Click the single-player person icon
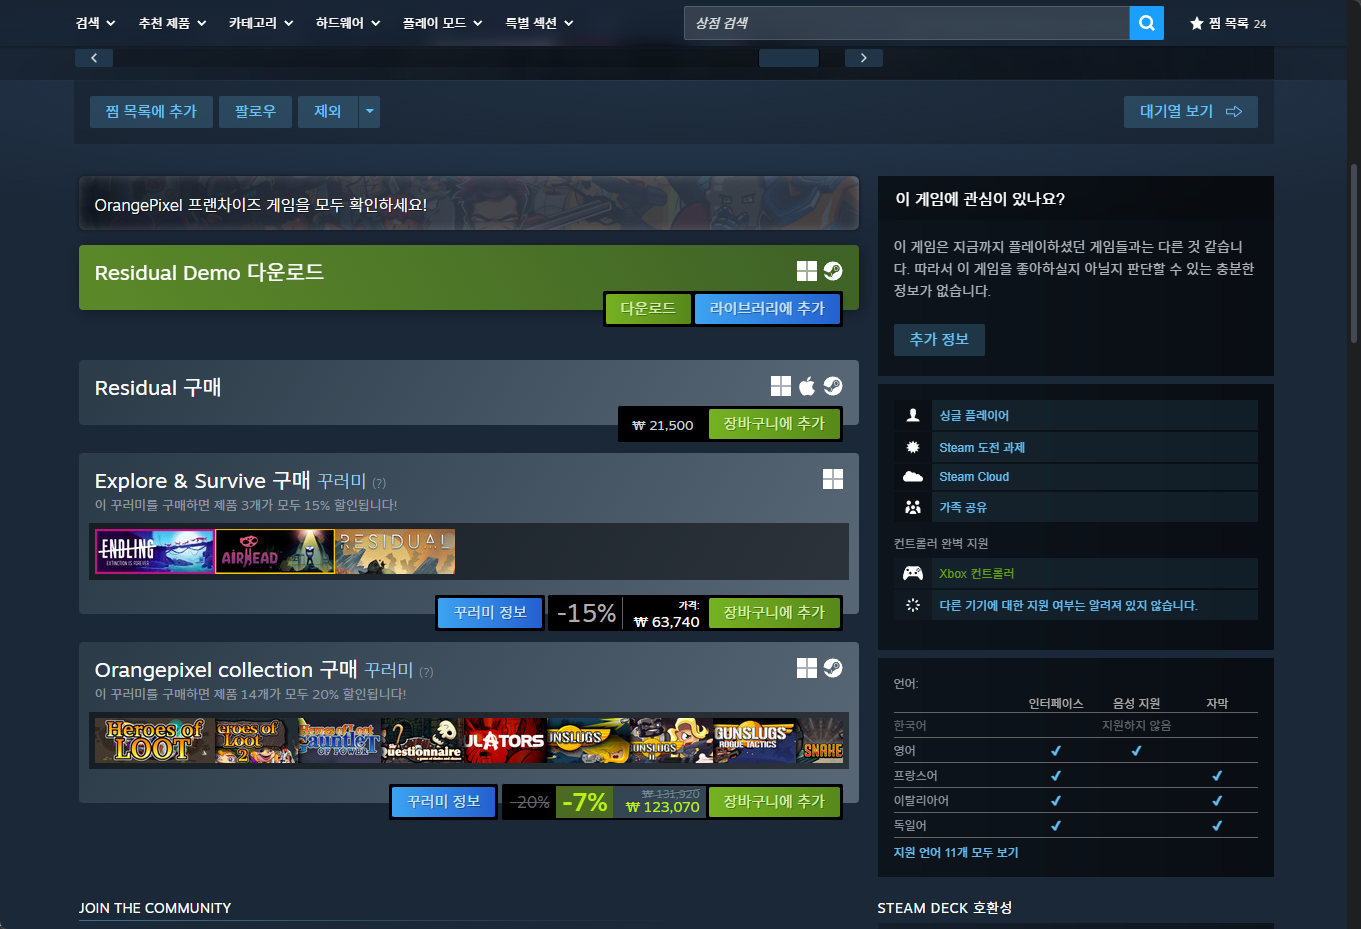 coord(913,415)
